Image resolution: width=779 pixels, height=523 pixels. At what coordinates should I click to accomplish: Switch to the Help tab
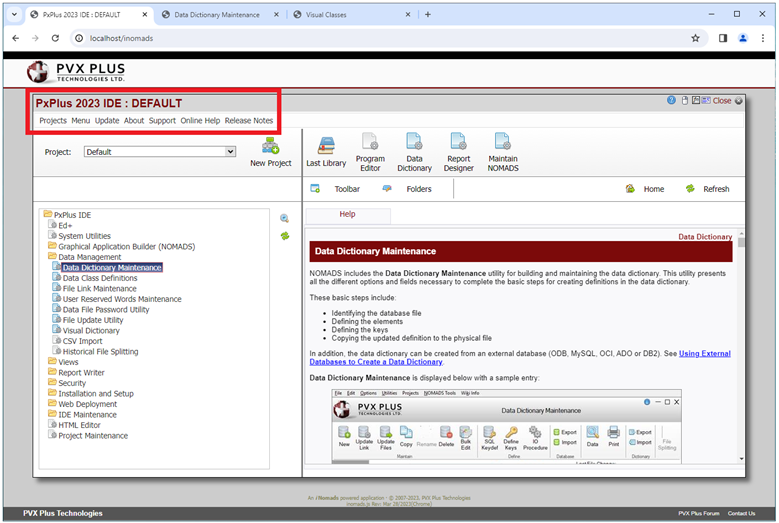coord(347,215)
